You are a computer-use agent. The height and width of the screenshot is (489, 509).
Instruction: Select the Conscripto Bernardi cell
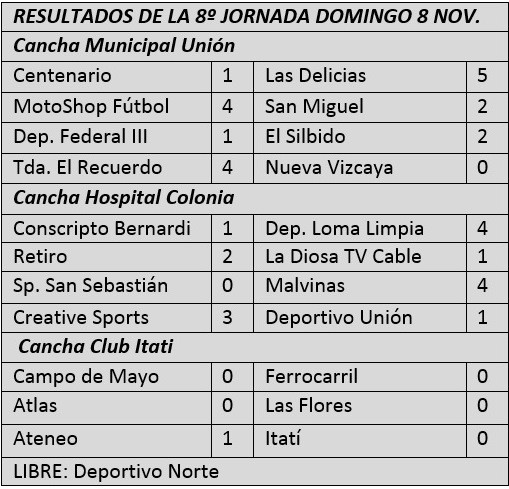click(x=106, y=229)
